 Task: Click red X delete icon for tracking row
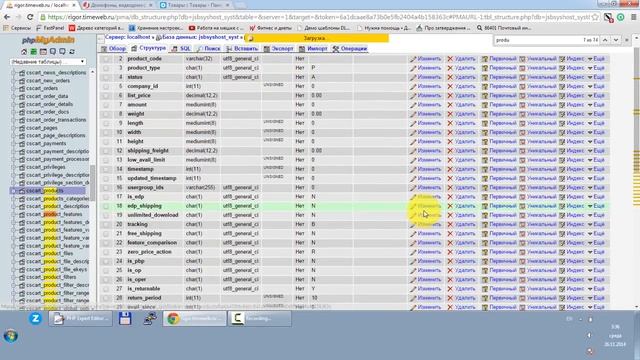tap(450, 224)
